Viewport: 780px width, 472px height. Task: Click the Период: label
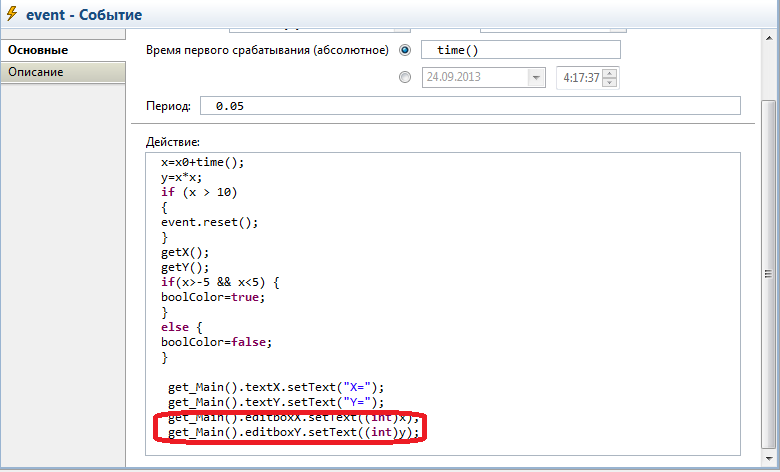tap(168, 106)
